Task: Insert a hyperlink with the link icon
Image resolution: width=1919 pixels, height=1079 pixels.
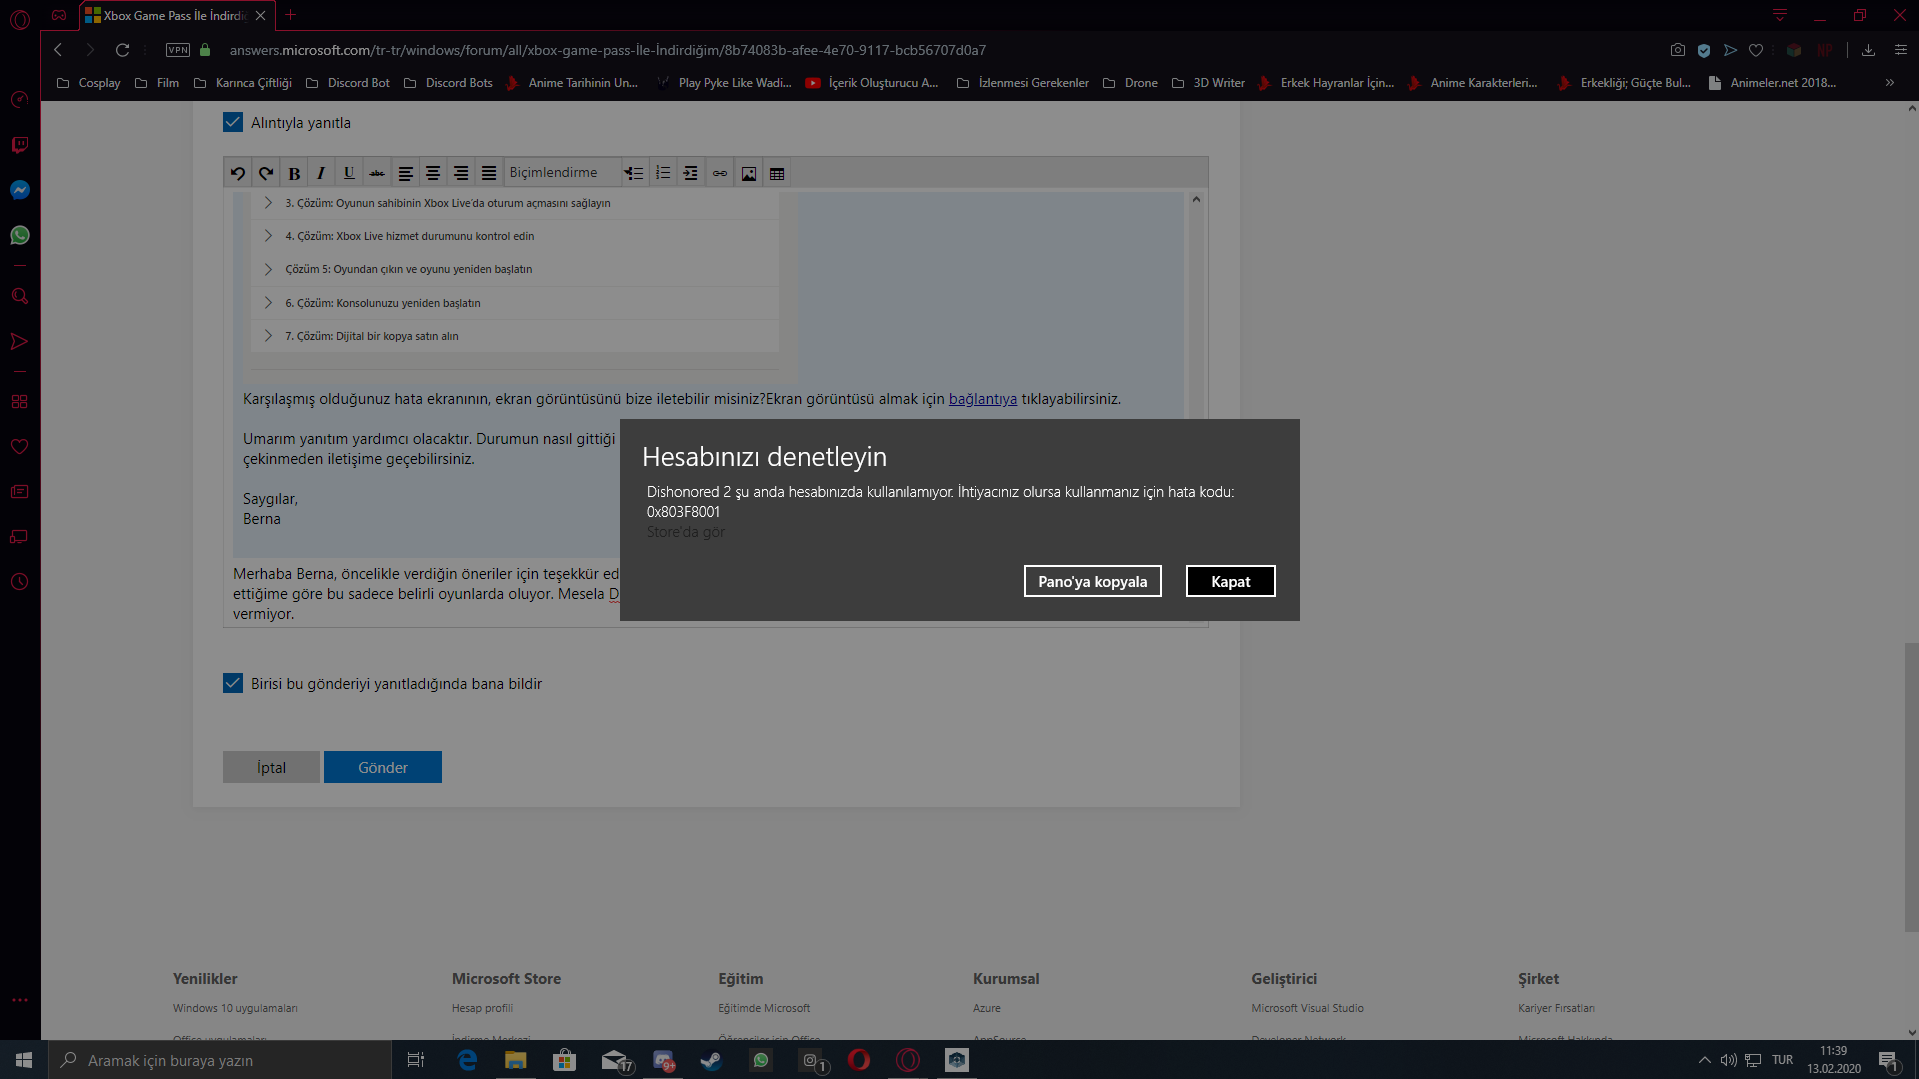Action: pyautogui.click(x=720, y=173)
